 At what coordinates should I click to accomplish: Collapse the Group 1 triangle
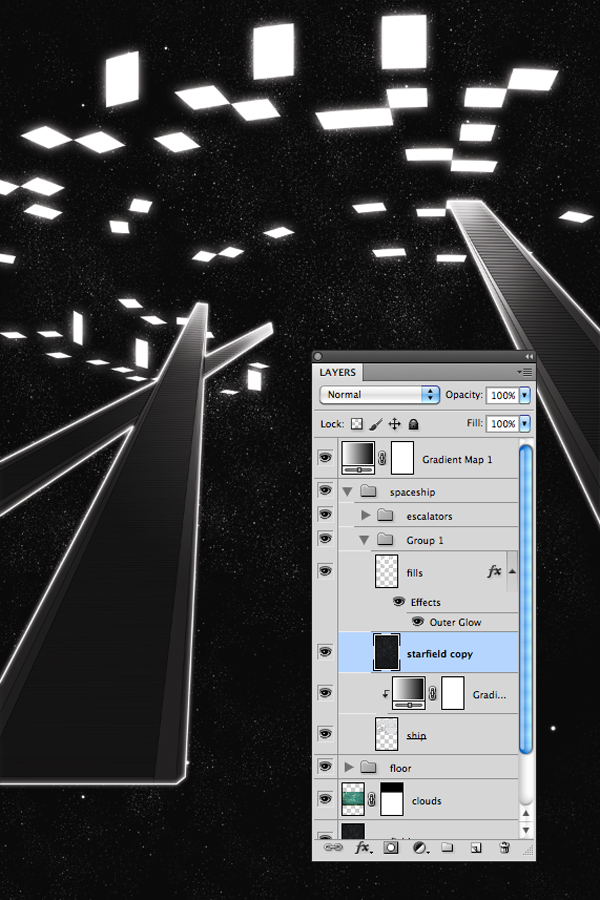click(x=364, y=540)
